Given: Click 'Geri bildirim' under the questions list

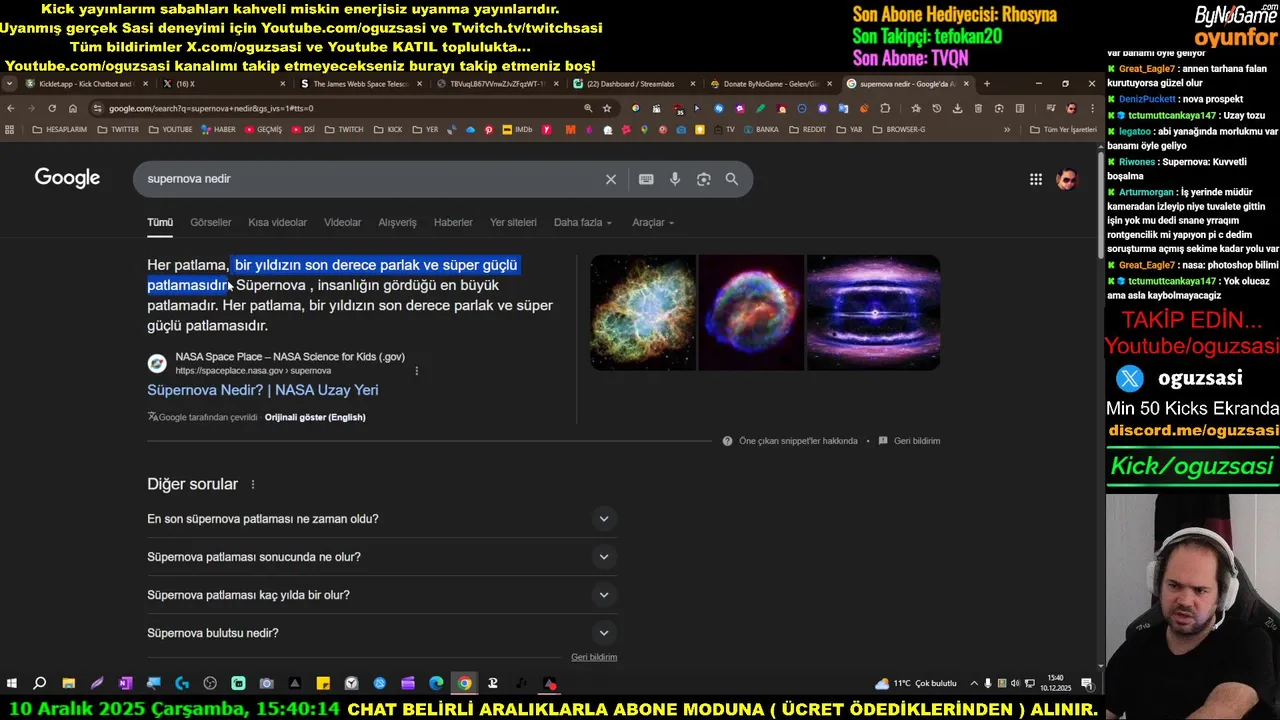Looking at the screenshot, I should coord(594,657).
